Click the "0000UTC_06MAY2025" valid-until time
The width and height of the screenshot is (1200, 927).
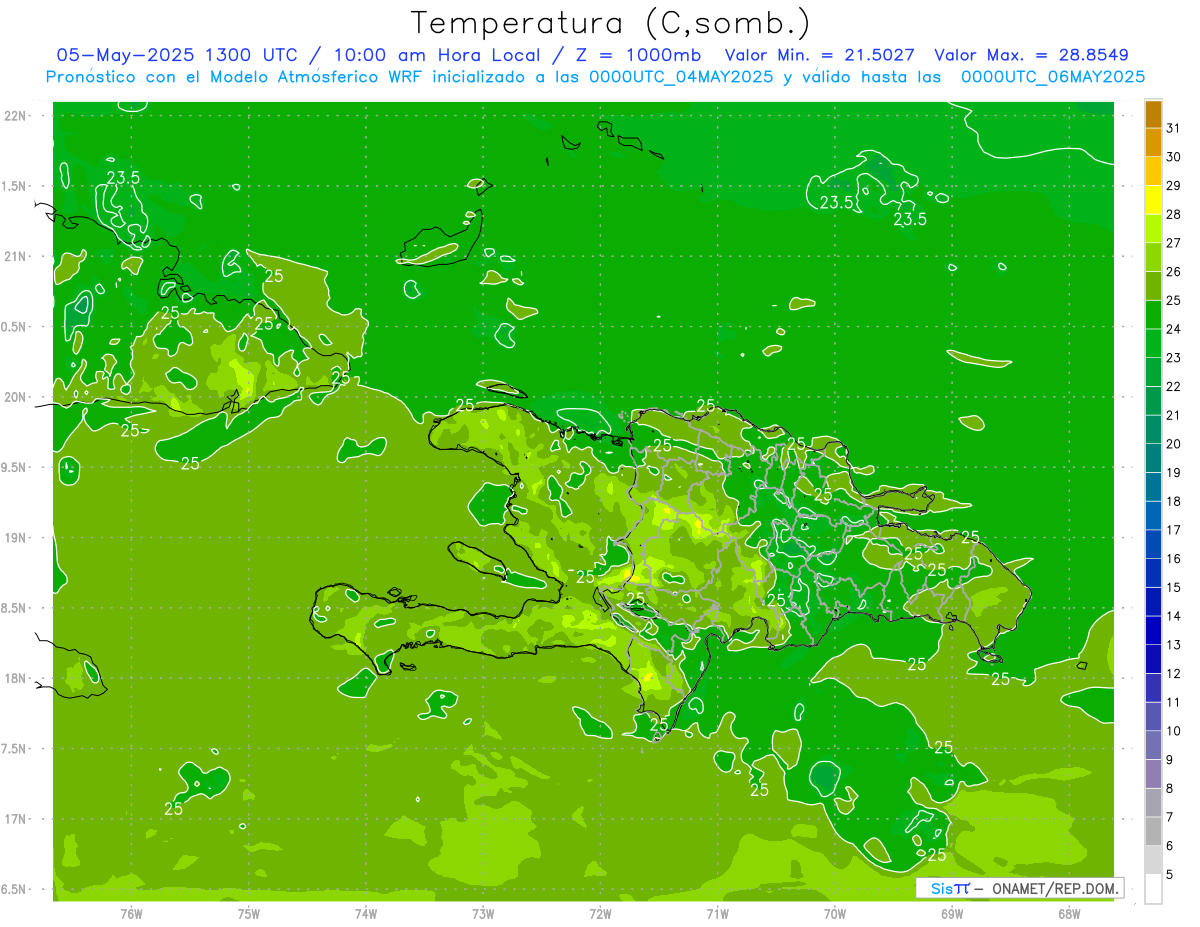pyautogui.click(x=1053, y=77)
